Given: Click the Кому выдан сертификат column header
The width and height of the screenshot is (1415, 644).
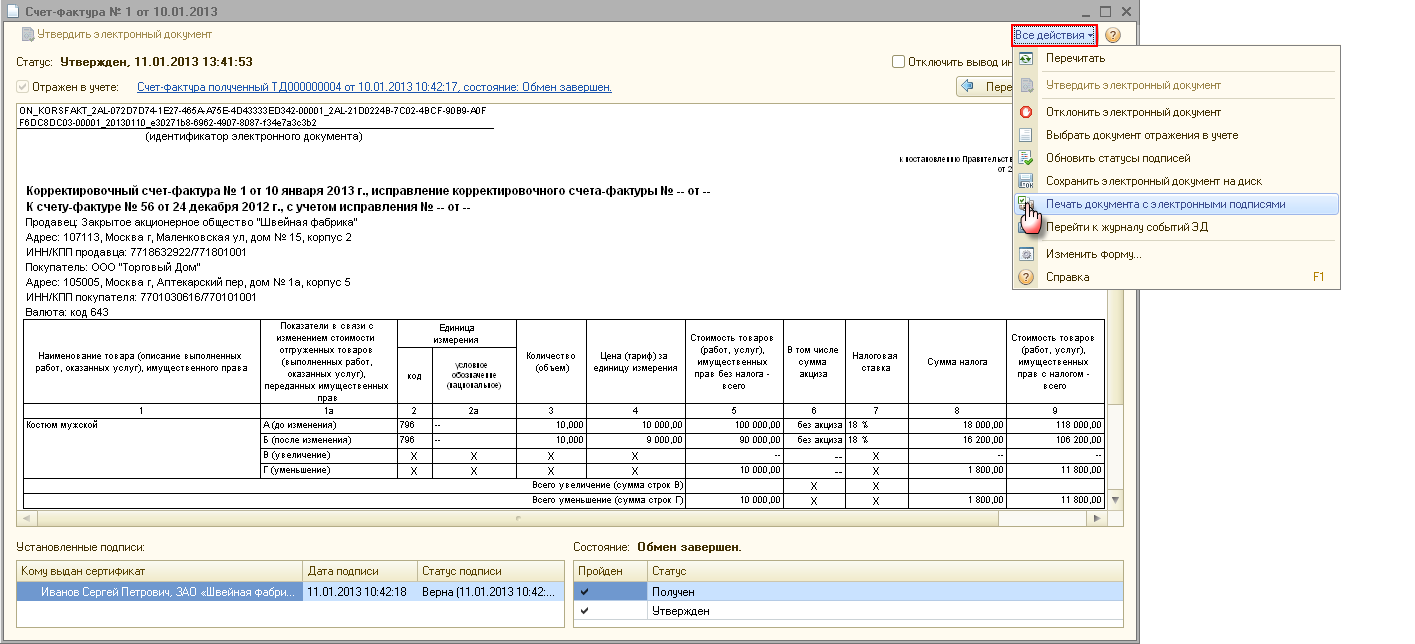Looking at the screenshot, I should click(160, 571).
